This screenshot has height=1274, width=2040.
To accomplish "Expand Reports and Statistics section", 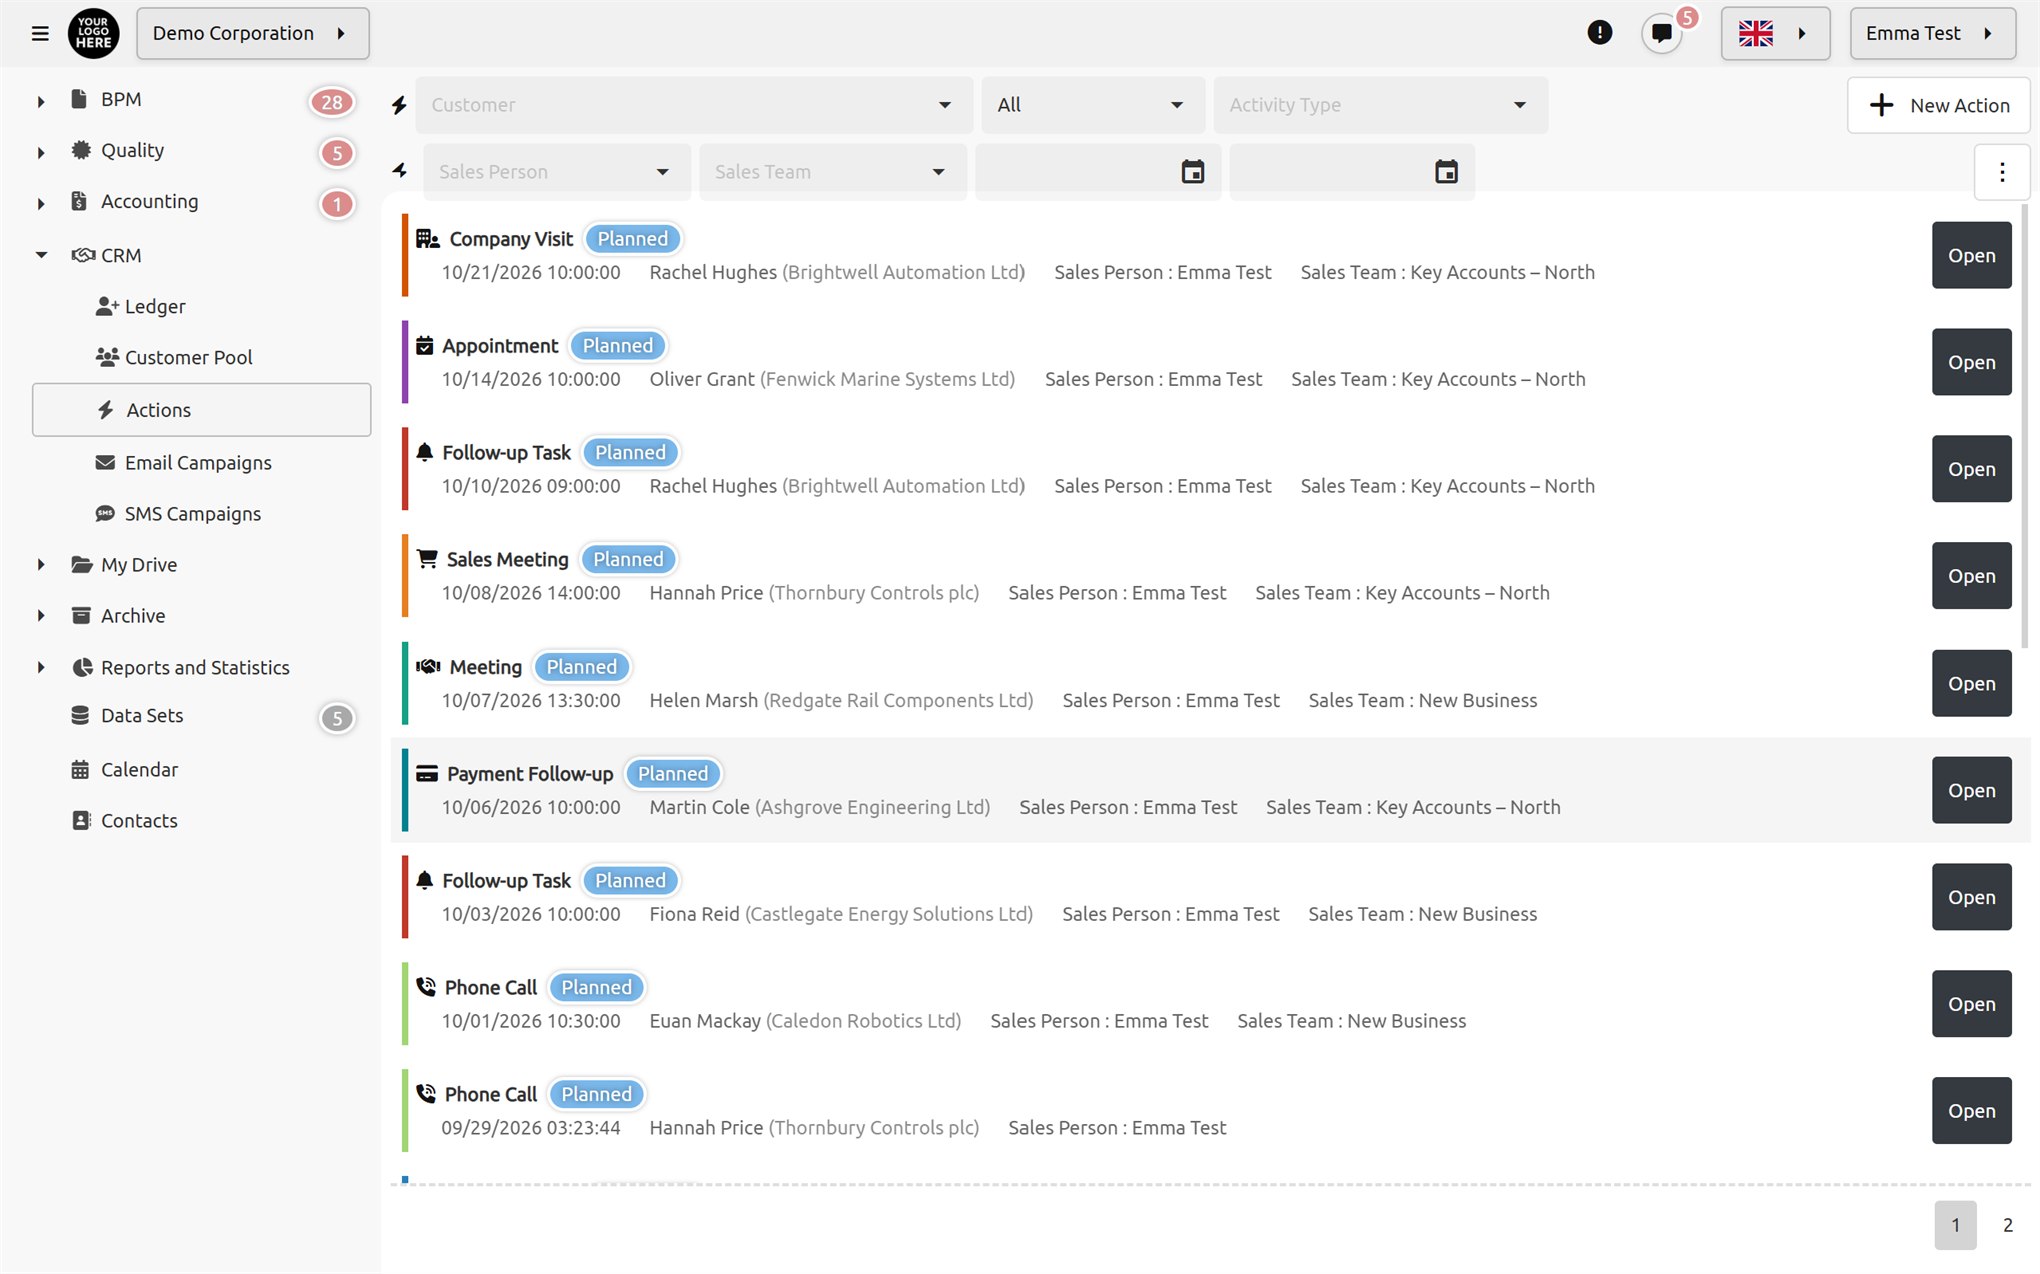I will point(41,667).
